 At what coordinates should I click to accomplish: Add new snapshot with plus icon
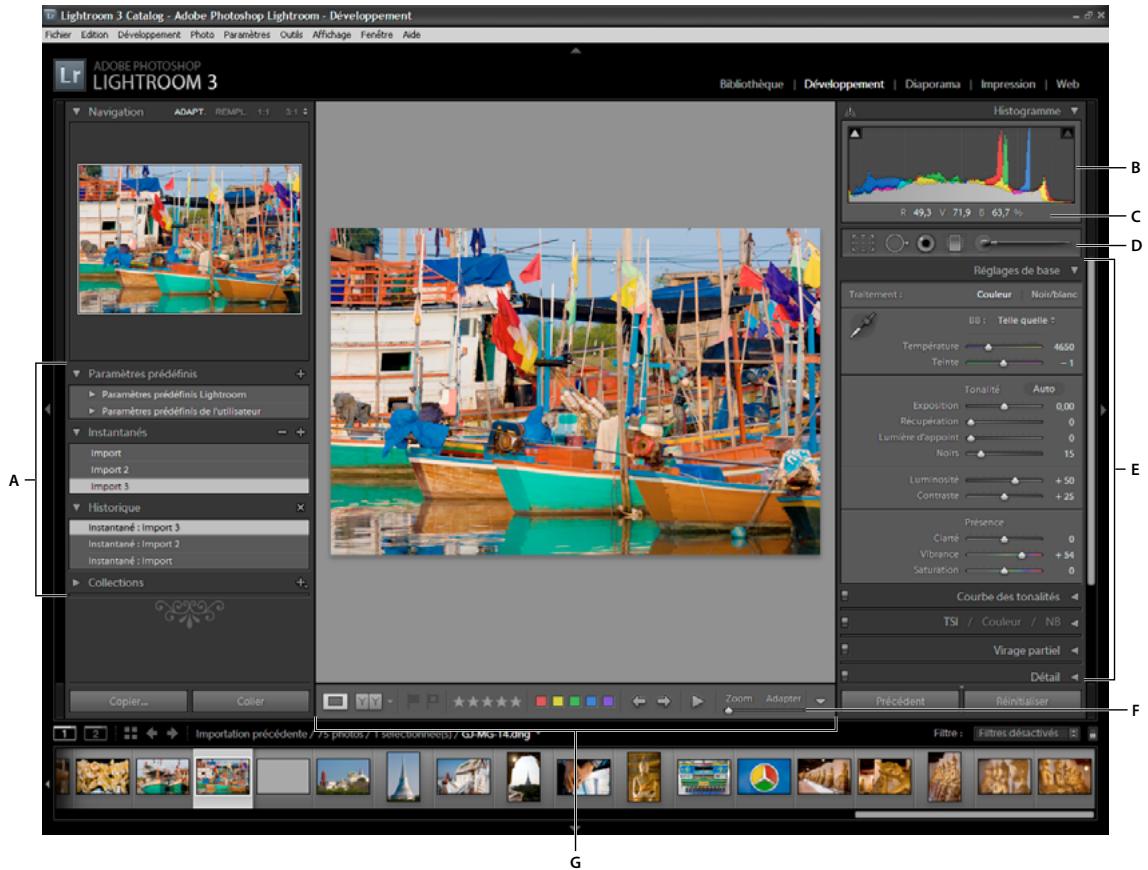[x=300, y=432]
